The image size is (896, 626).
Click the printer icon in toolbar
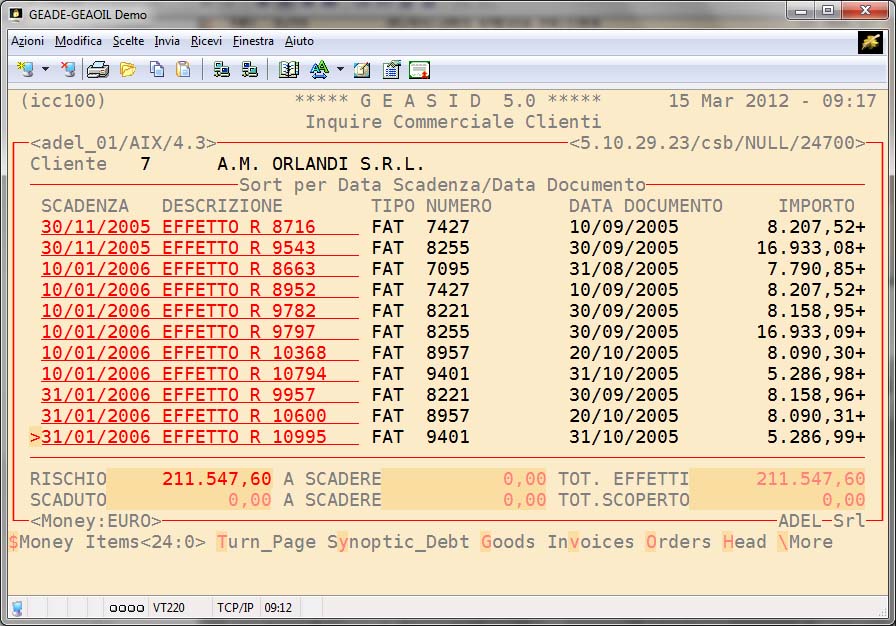(x=97, y=70)
